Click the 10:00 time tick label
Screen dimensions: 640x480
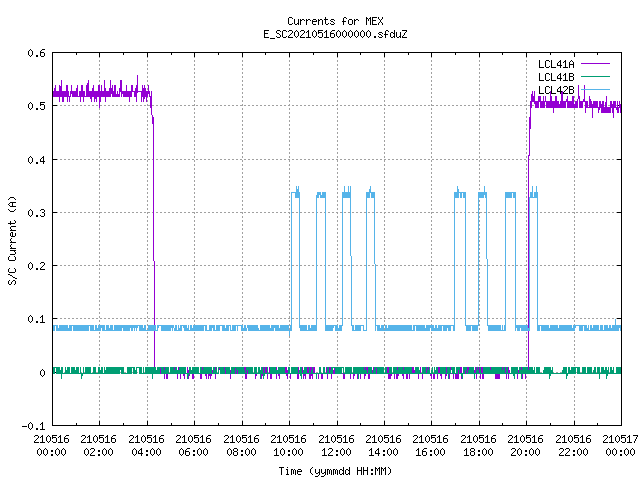(x=288, y=452)
